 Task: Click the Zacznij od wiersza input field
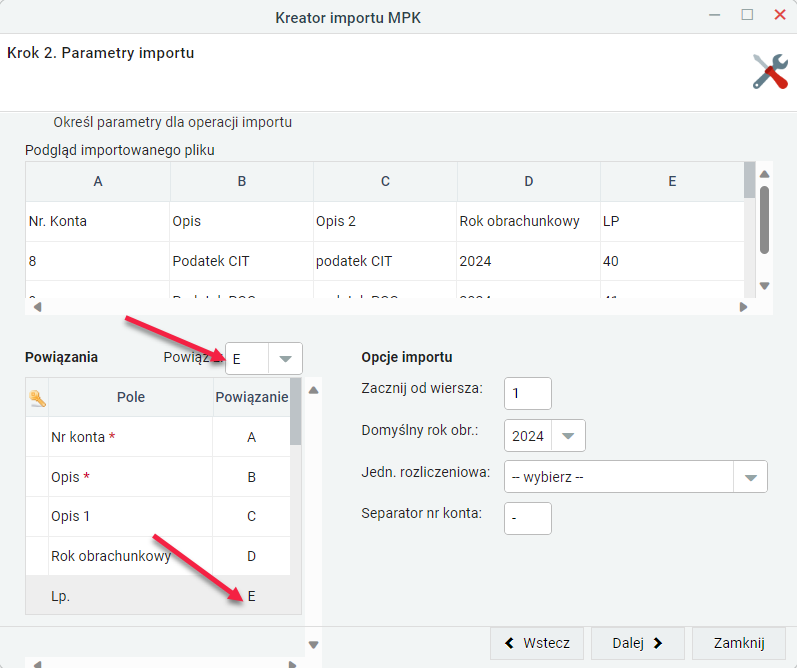point(528,393)
